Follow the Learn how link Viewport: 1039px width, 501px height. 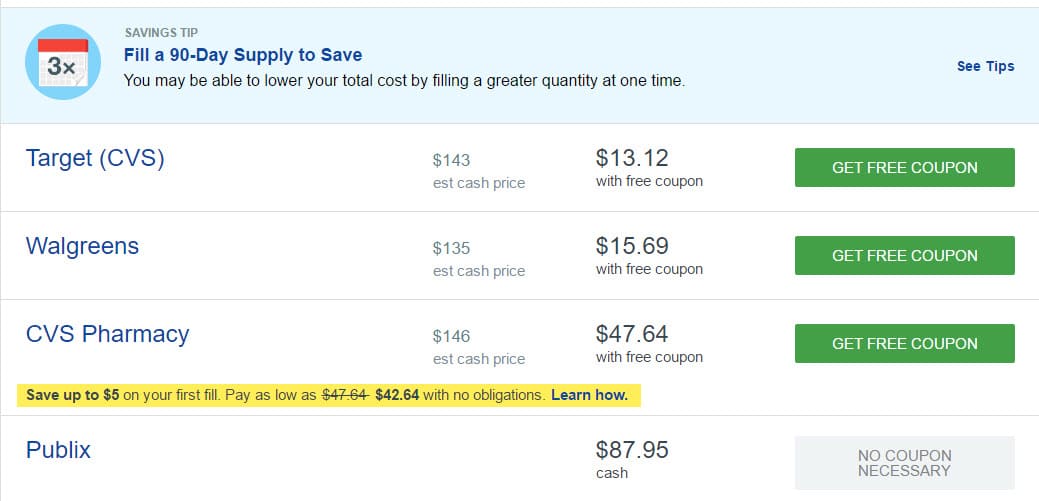[589, 395]
